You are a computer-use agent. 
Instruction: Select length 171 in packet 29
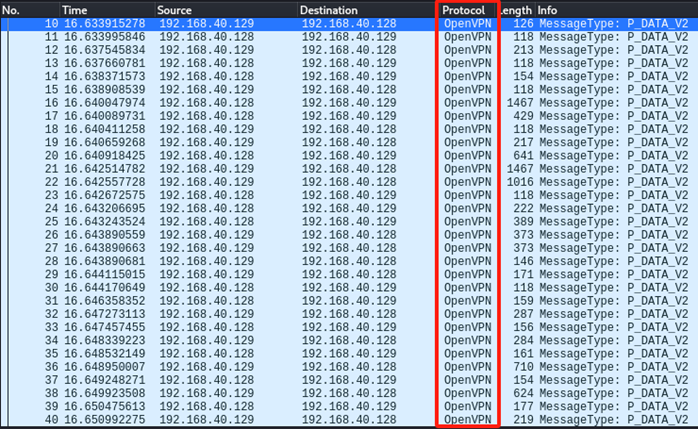pyautogui.click(x=523, y=275)
